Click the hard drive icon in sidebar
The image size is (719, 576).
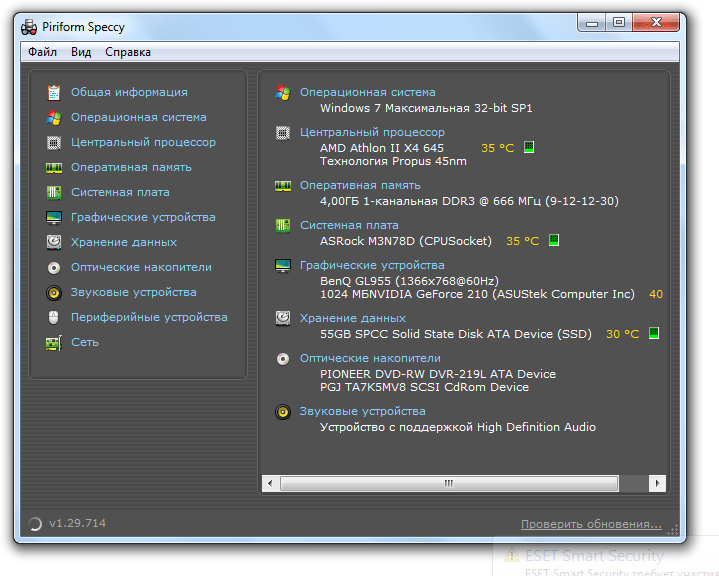point(54,242)
